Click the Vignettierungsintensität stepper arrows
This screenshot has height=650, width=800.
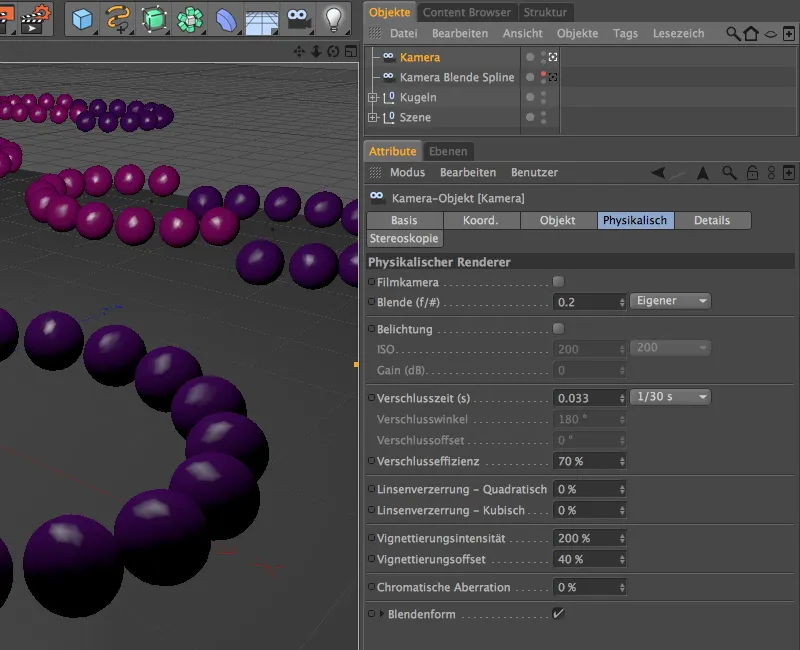tap(622, 538)
